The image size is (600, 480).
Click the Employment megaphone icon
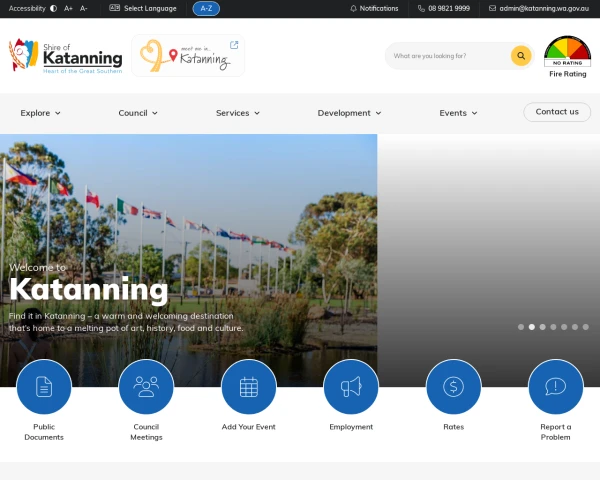tap(351, 387)
